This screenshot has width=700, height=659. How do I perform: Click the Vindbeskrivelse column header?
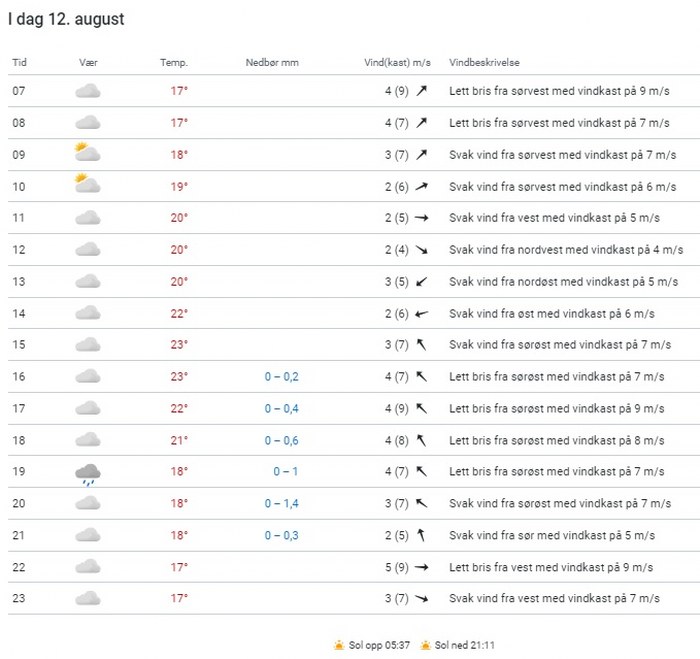click(x=484, y=63)
